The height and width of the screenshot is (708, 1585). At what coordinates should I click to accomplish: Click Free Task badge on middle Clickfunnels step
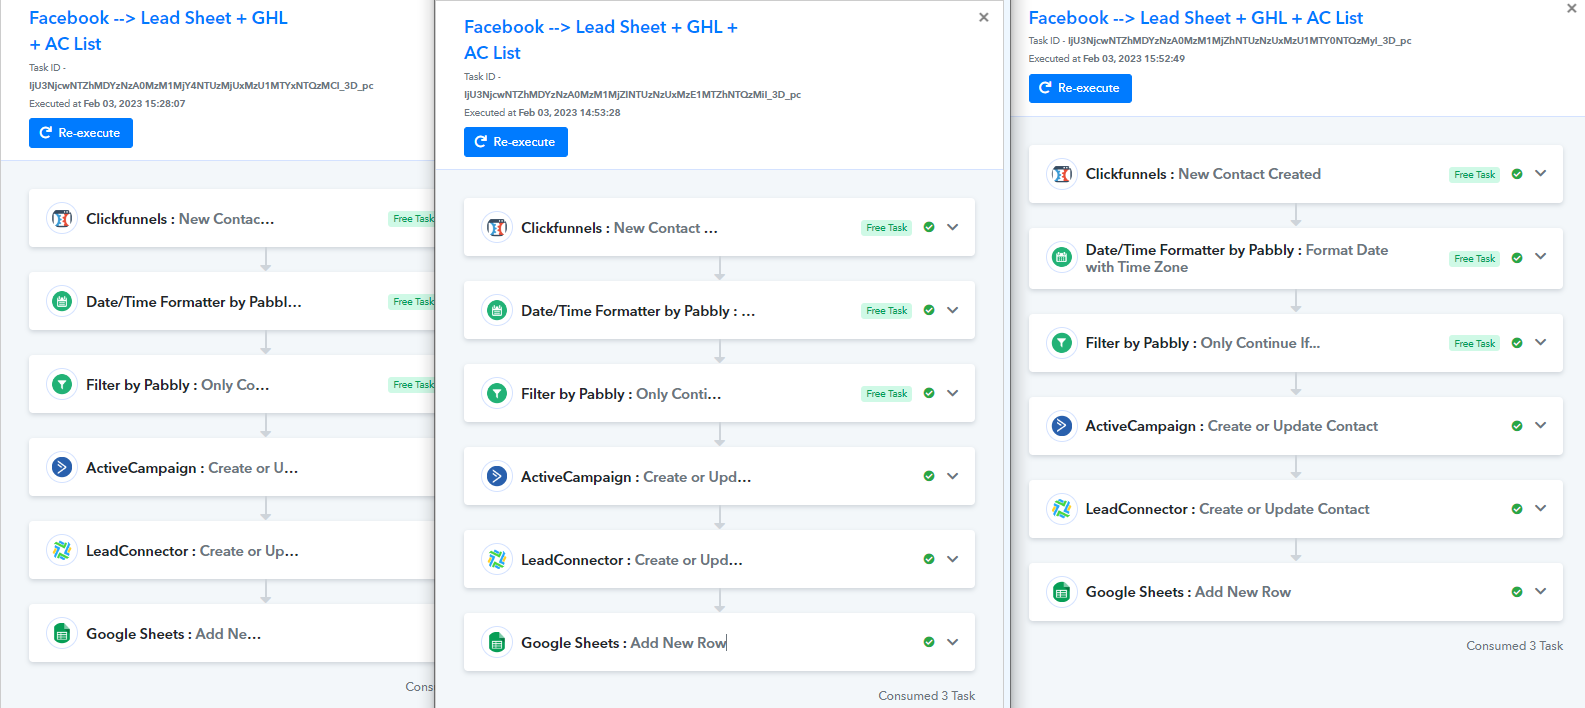tap(887, 228)
